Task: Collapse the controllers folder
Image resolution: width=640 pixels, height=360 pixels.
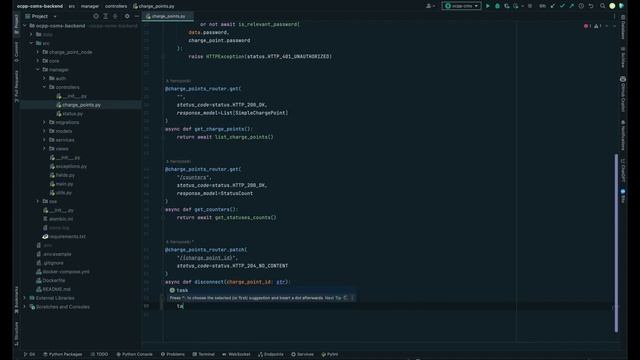Action: click(44, 87)
